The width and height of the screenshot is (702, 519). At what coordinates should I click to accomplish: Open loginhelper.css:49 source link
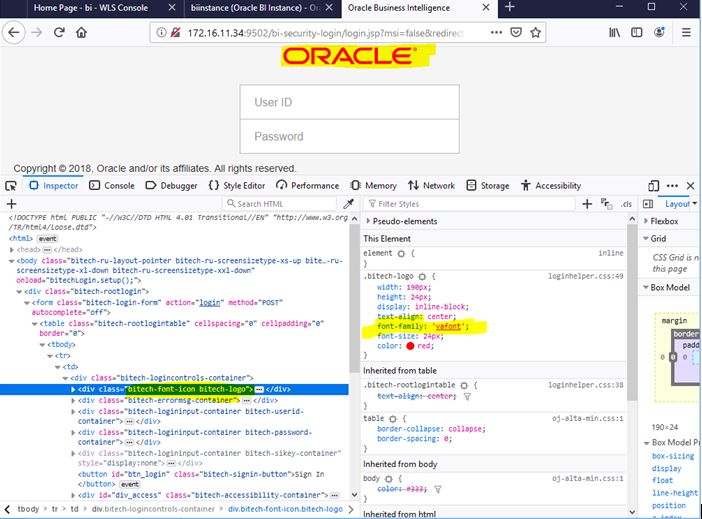(586, 276)
